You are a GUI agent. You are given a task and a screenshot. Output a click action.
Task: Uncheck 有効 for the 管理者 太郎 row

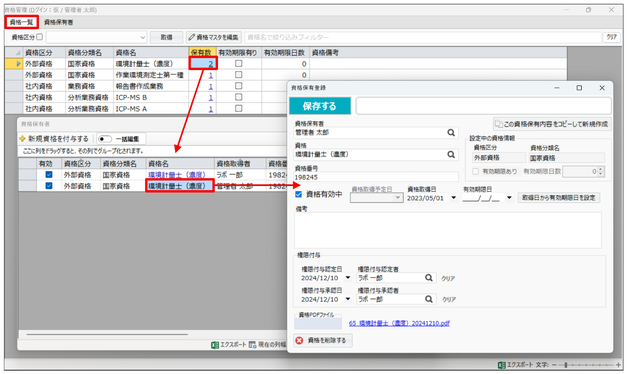pos(49,186)
